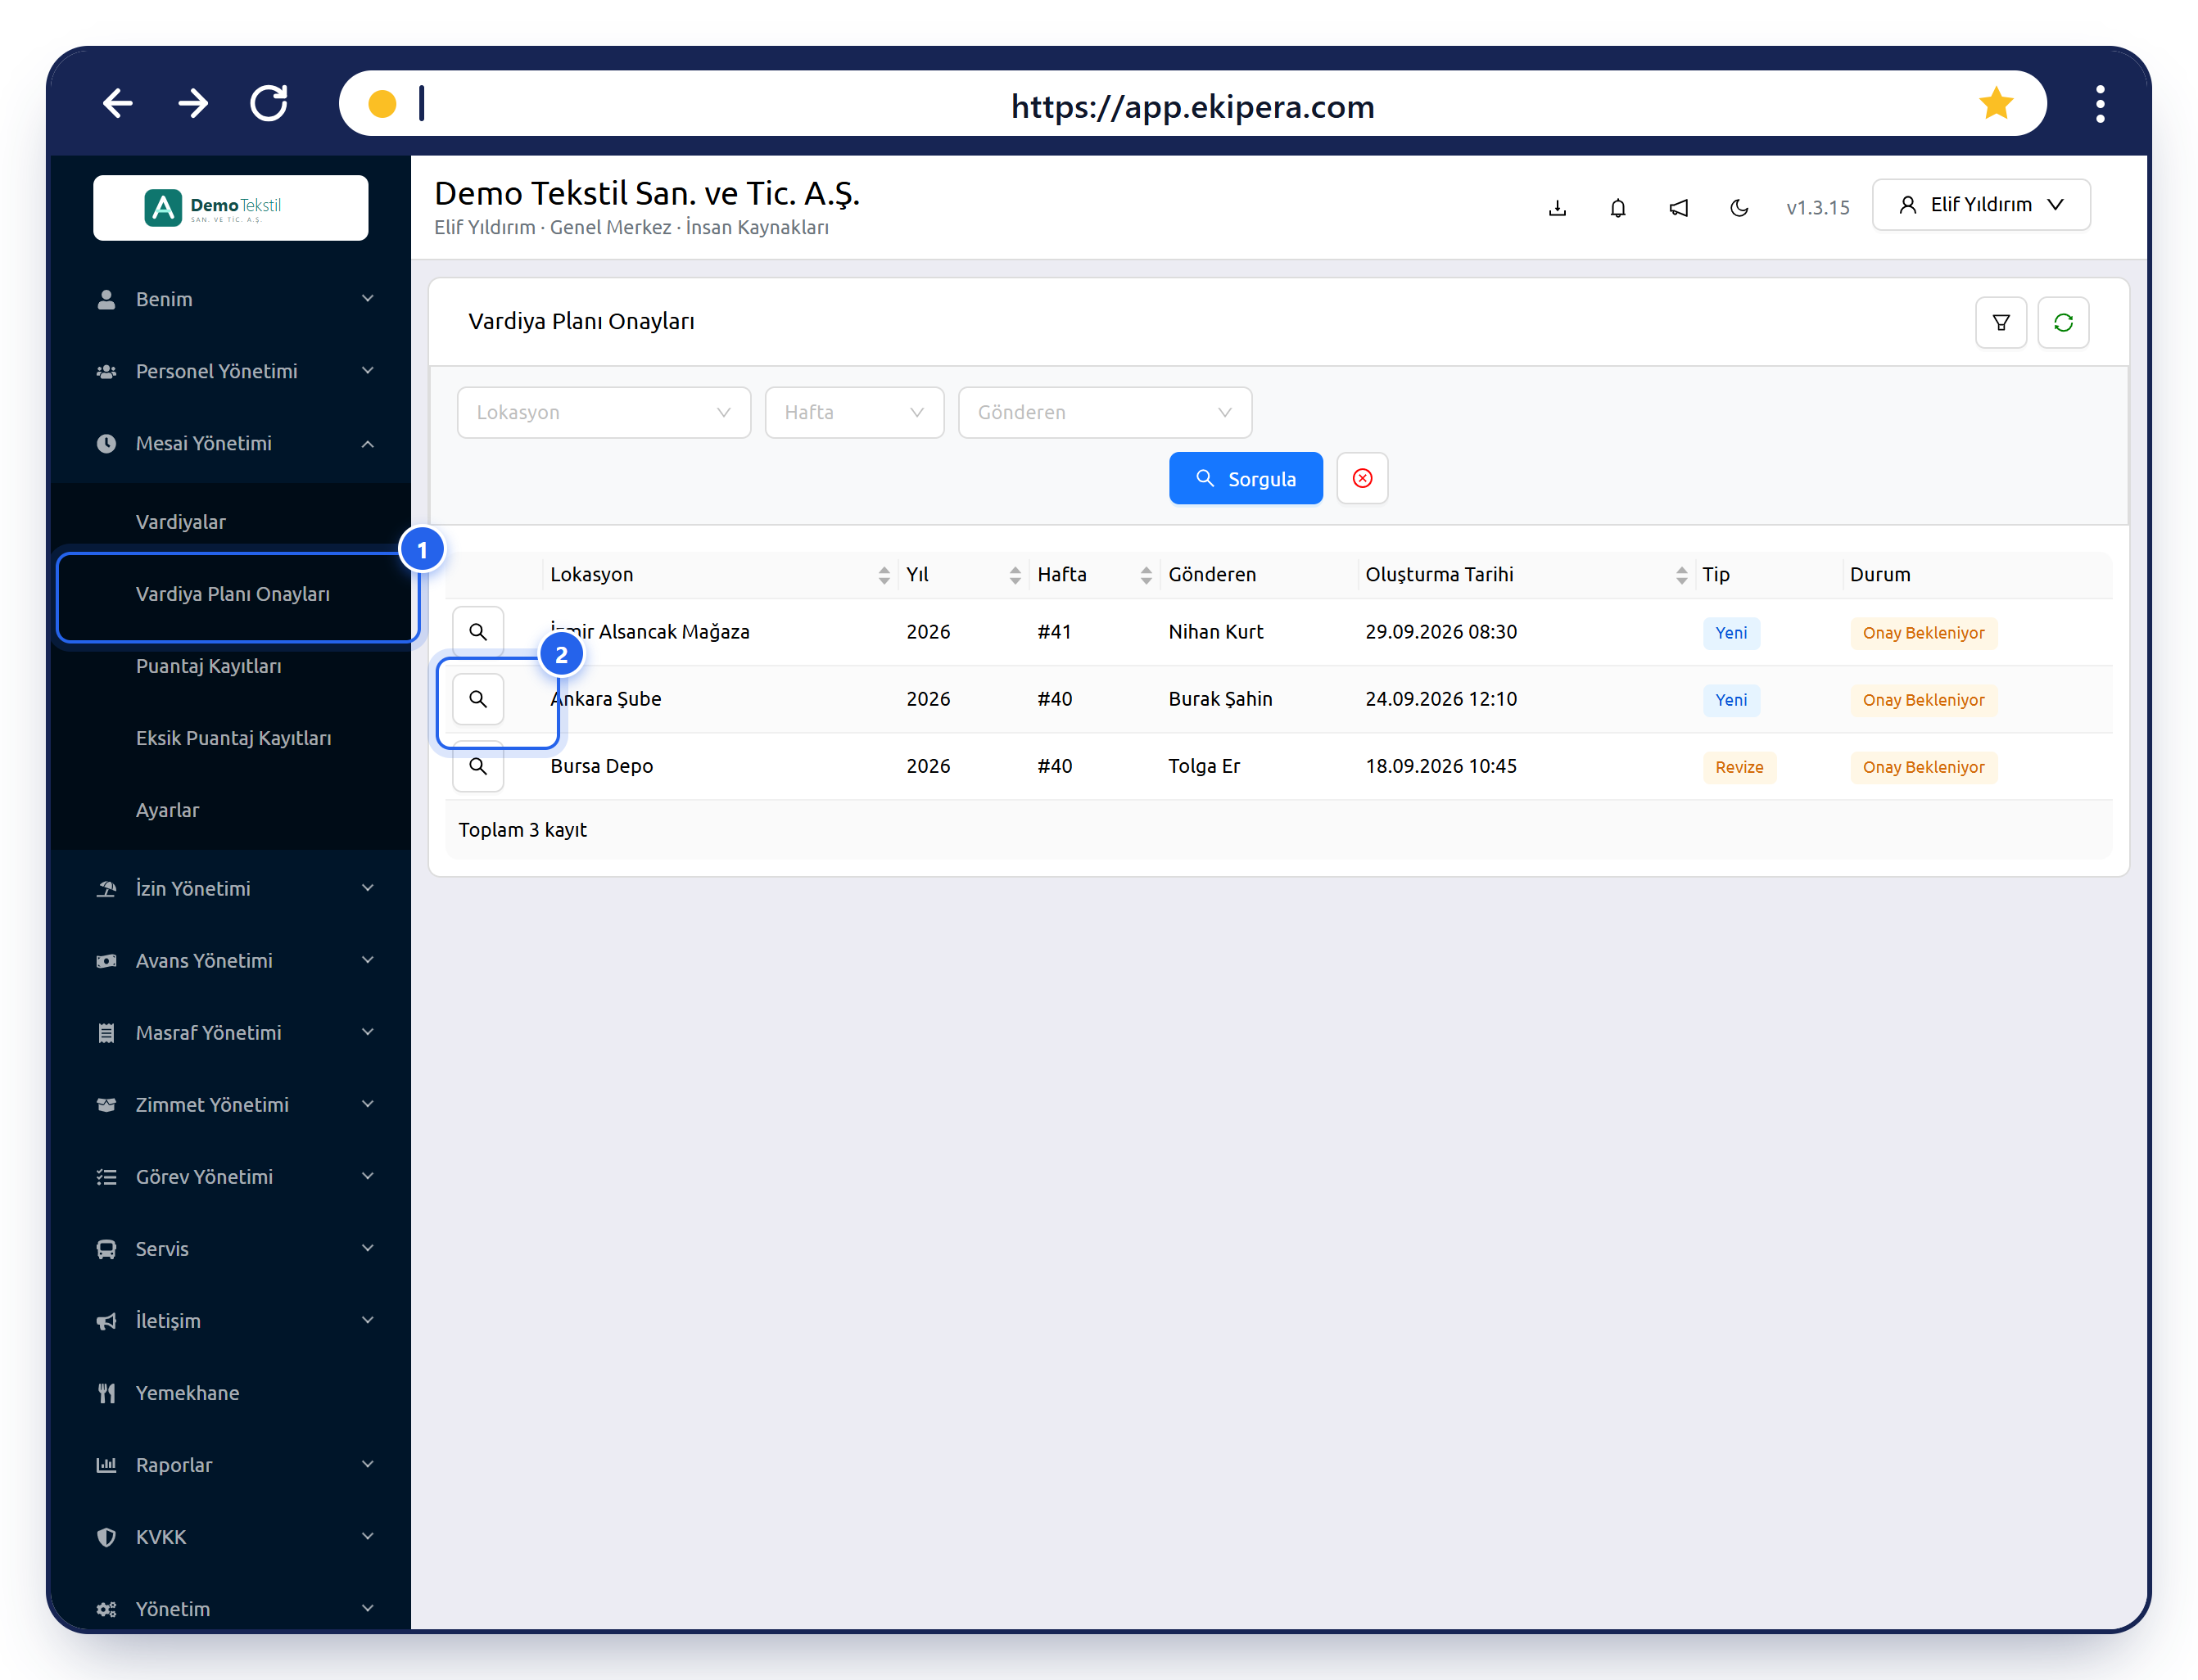View details of the Bursa Depo row
Image resolution: width=2198 pixels, height=1680 pixels.
point(478,766)
